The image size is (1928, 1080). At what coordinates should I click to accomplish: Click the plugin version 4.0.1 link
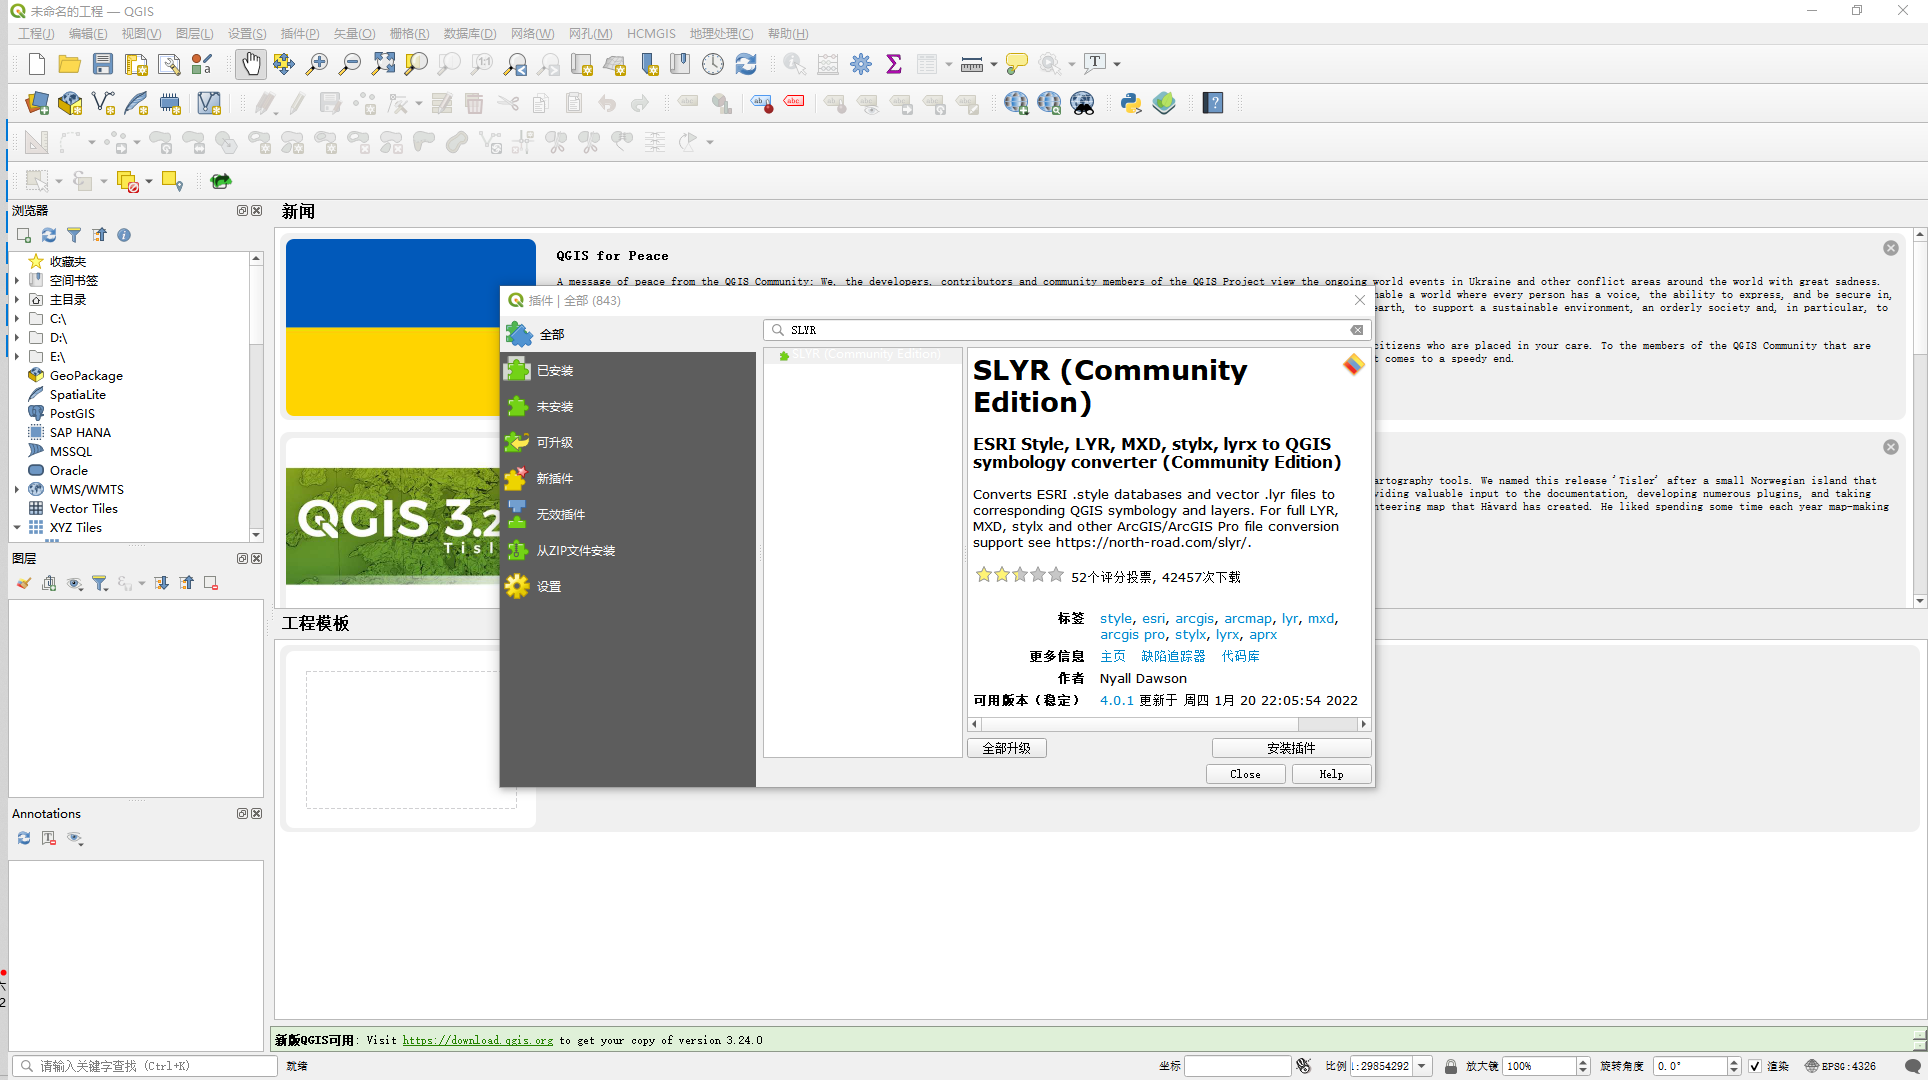(1116, 701)
